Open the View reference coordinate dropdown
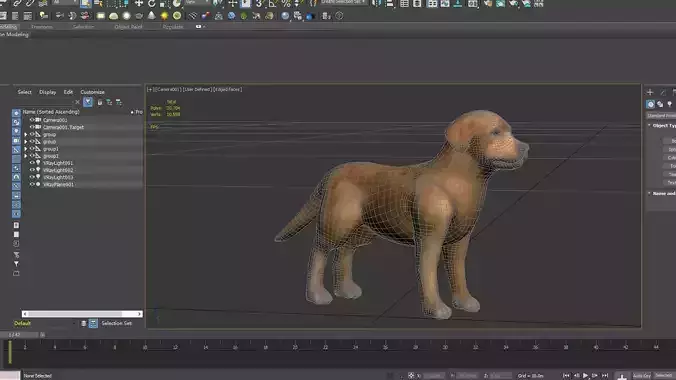The height and width of the screenshot is (380, 676). (197, 3)
